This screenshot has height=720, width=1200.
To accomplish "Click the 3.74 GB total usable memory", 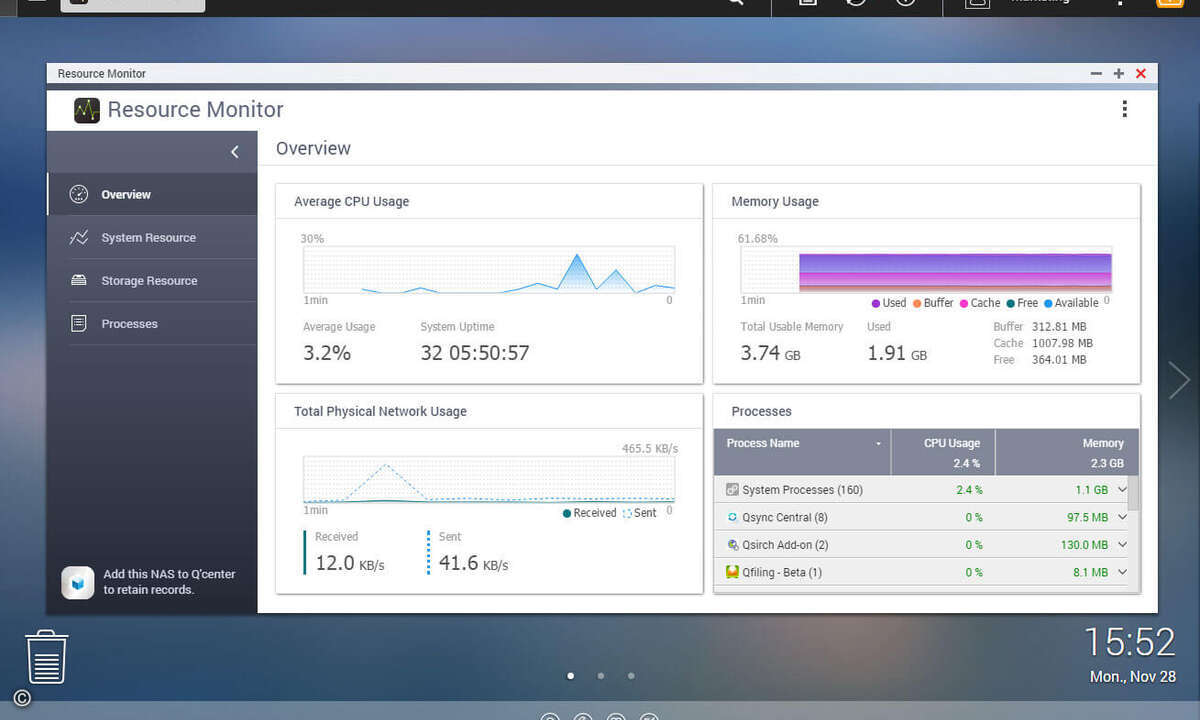I will click(x=770, y=353).
